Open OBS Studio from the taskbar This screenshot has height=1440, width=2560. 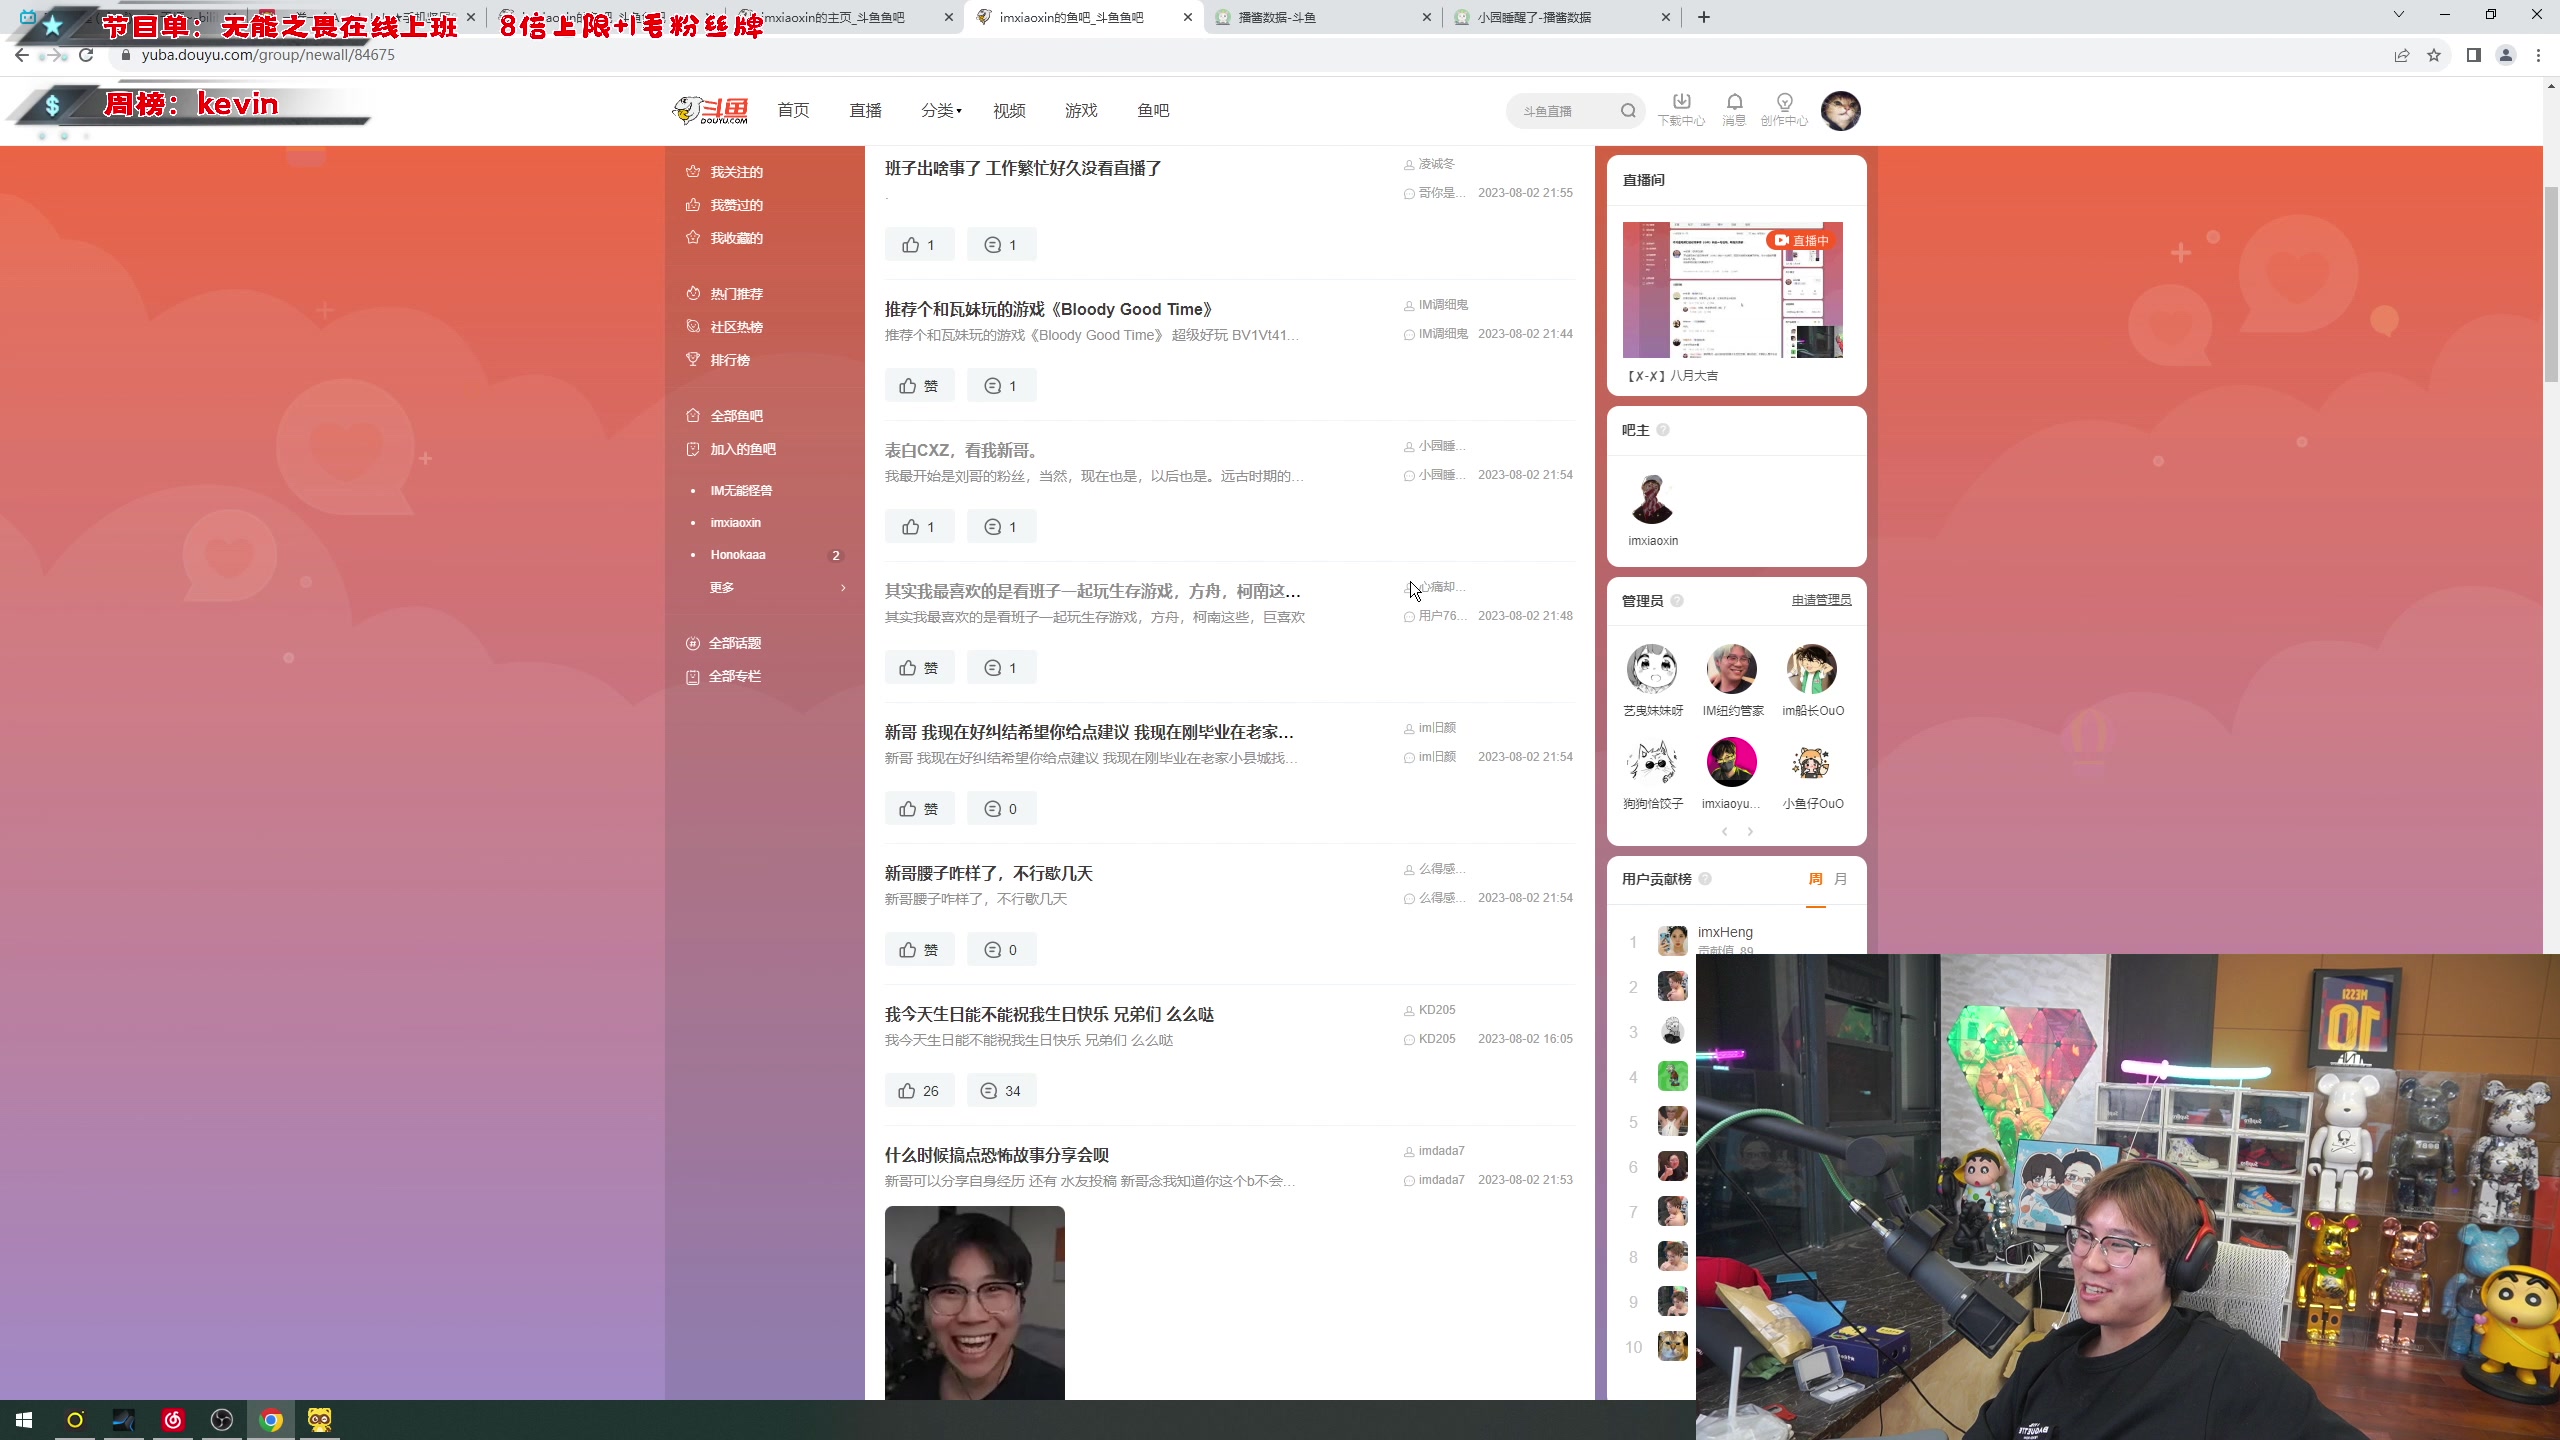(222, 1419)
